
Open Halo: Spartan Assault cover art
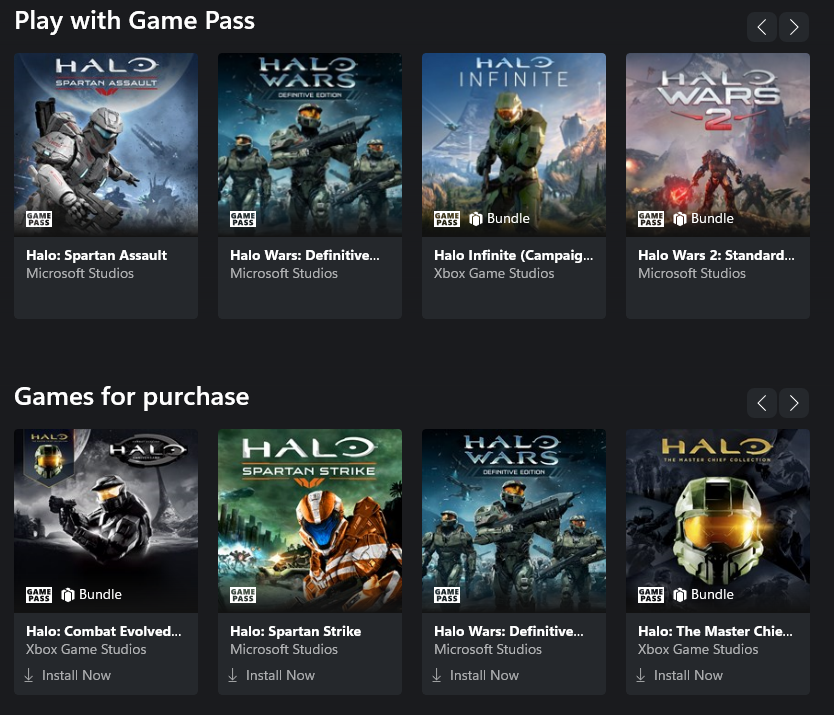click(106, 144)
